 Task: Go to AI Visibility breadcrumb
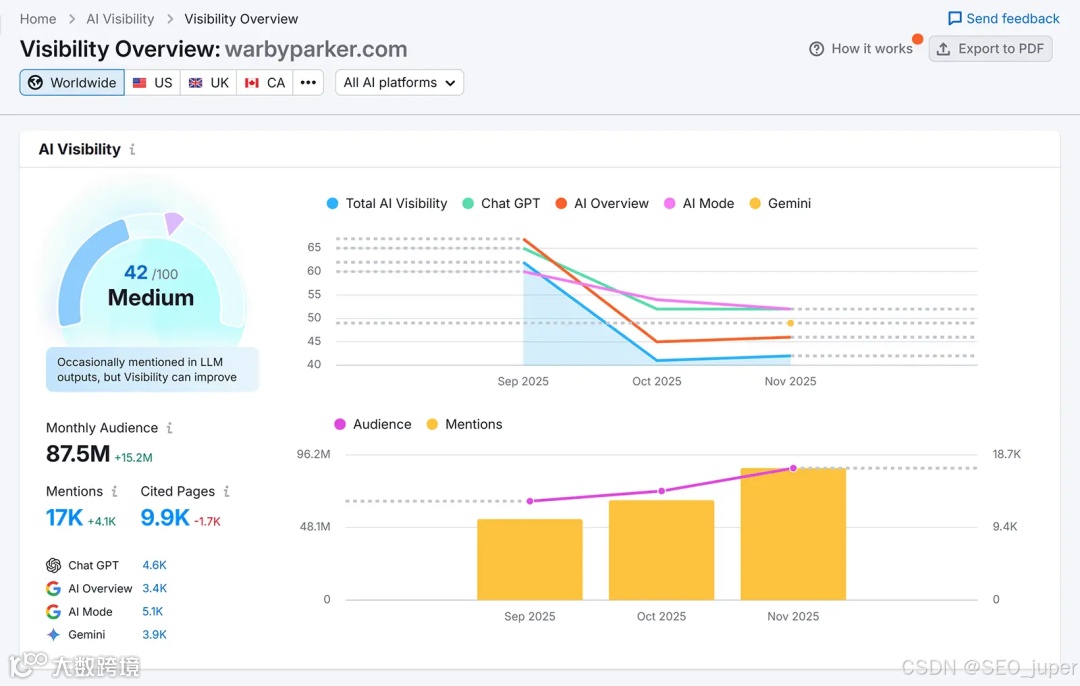pyautogui.click(x=120, y=19)
